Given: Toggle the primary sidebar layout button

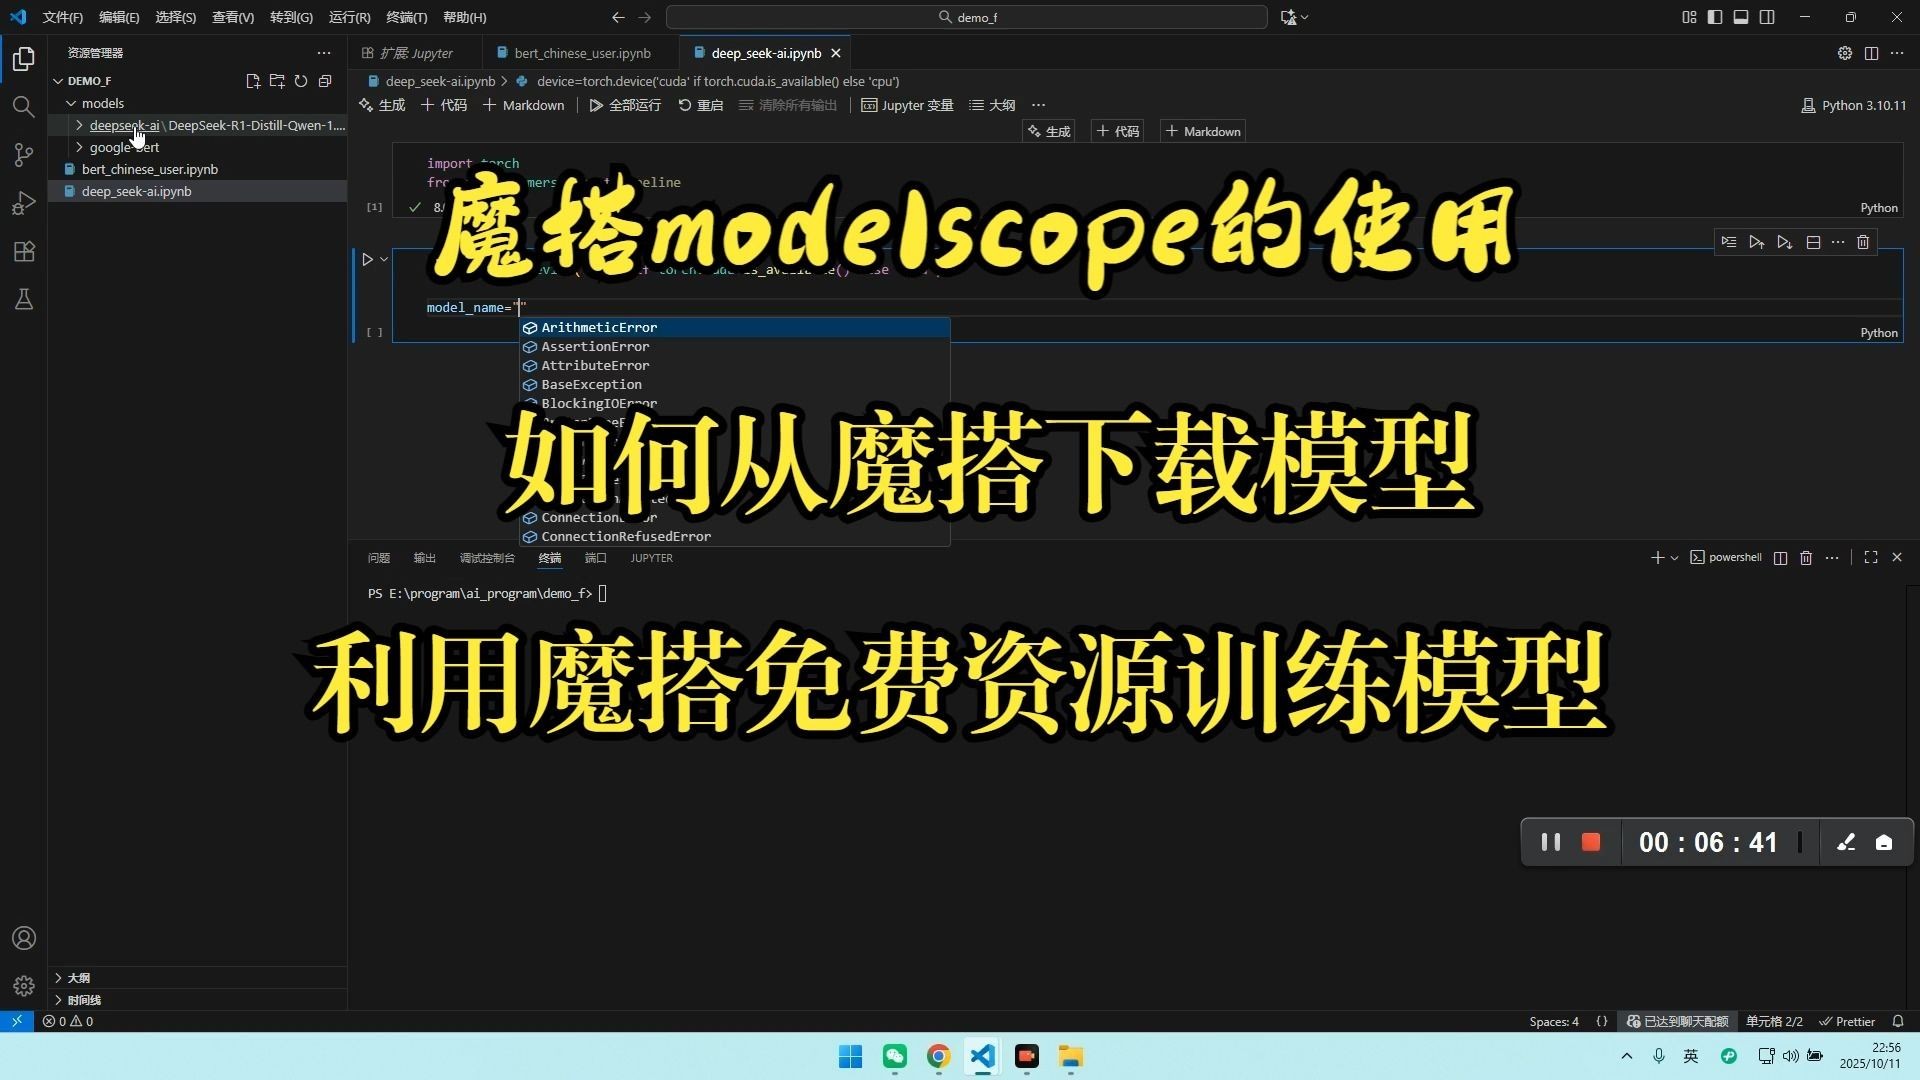Looking at the screenshot, I should coord(1715,17).
